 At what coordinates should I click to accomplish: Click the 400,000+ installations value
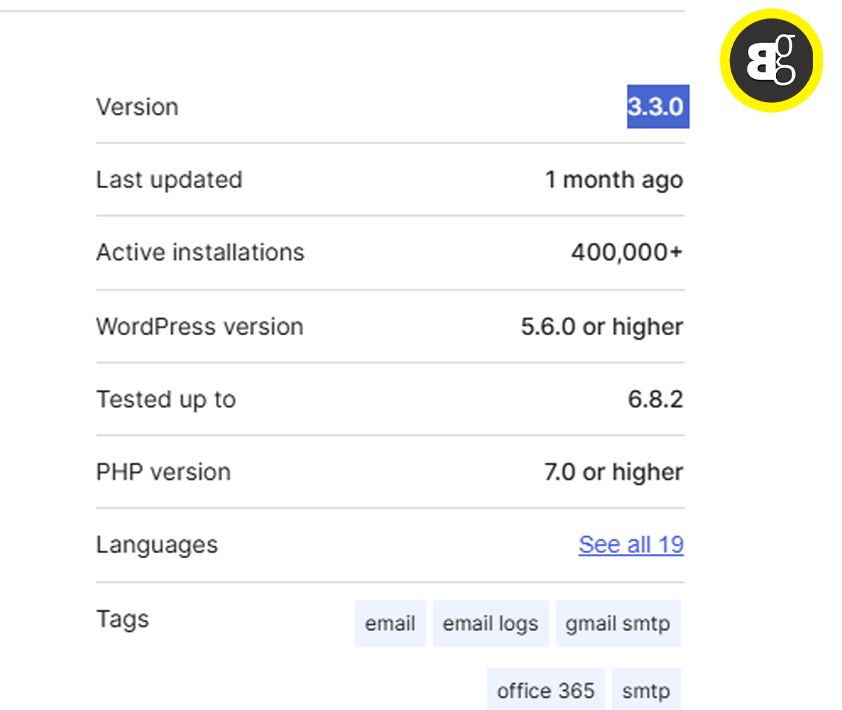[x=626, y=252]
